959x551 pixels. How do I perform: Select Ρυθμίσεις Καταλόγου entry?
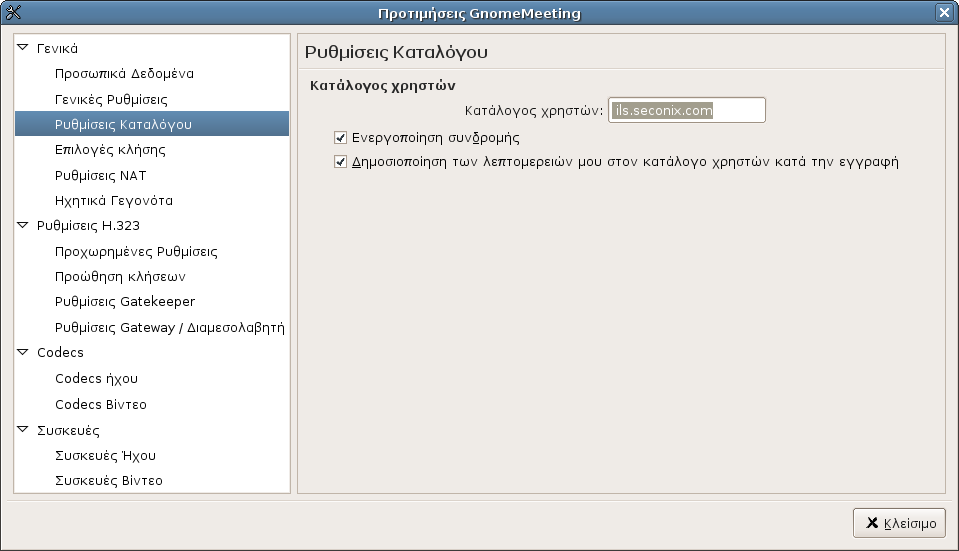(152, 124)
